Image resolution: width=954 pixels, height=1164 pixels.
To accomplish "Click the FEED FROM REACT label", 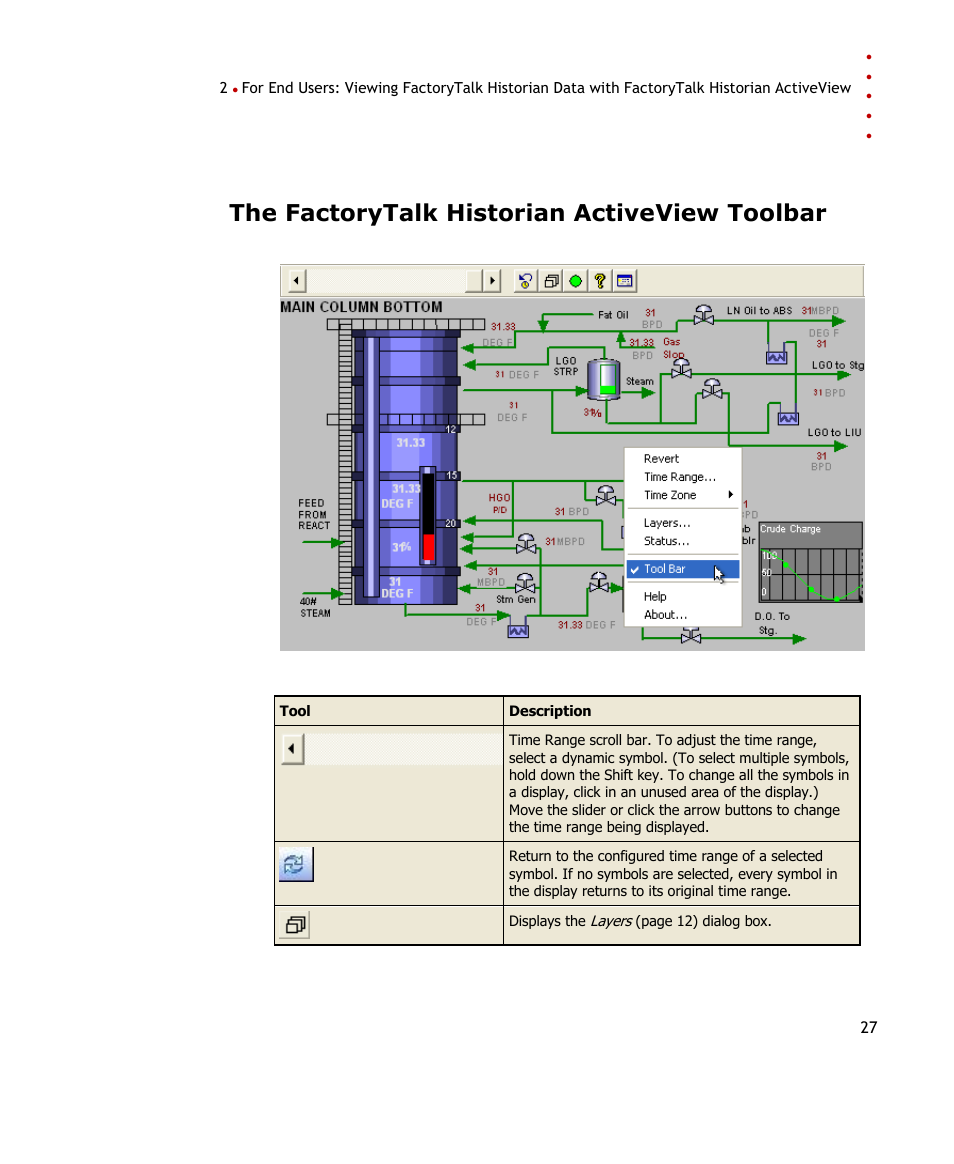I will [314, 514].
